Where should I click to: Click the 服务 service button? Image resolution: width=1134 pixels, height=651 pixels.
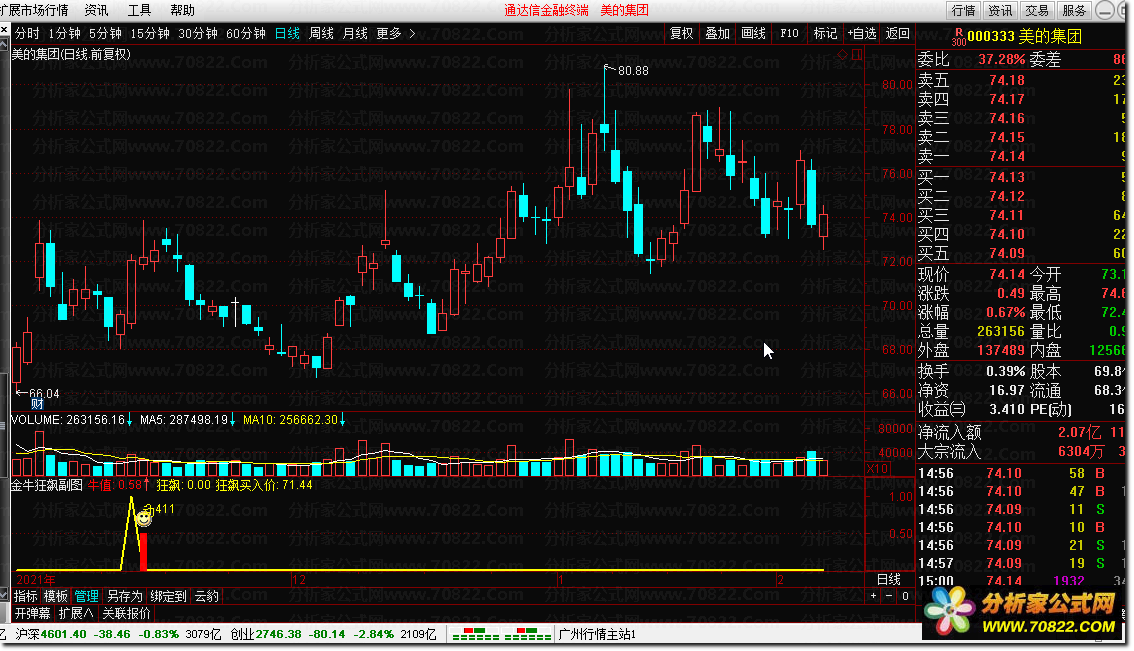tap(1074, 10)
